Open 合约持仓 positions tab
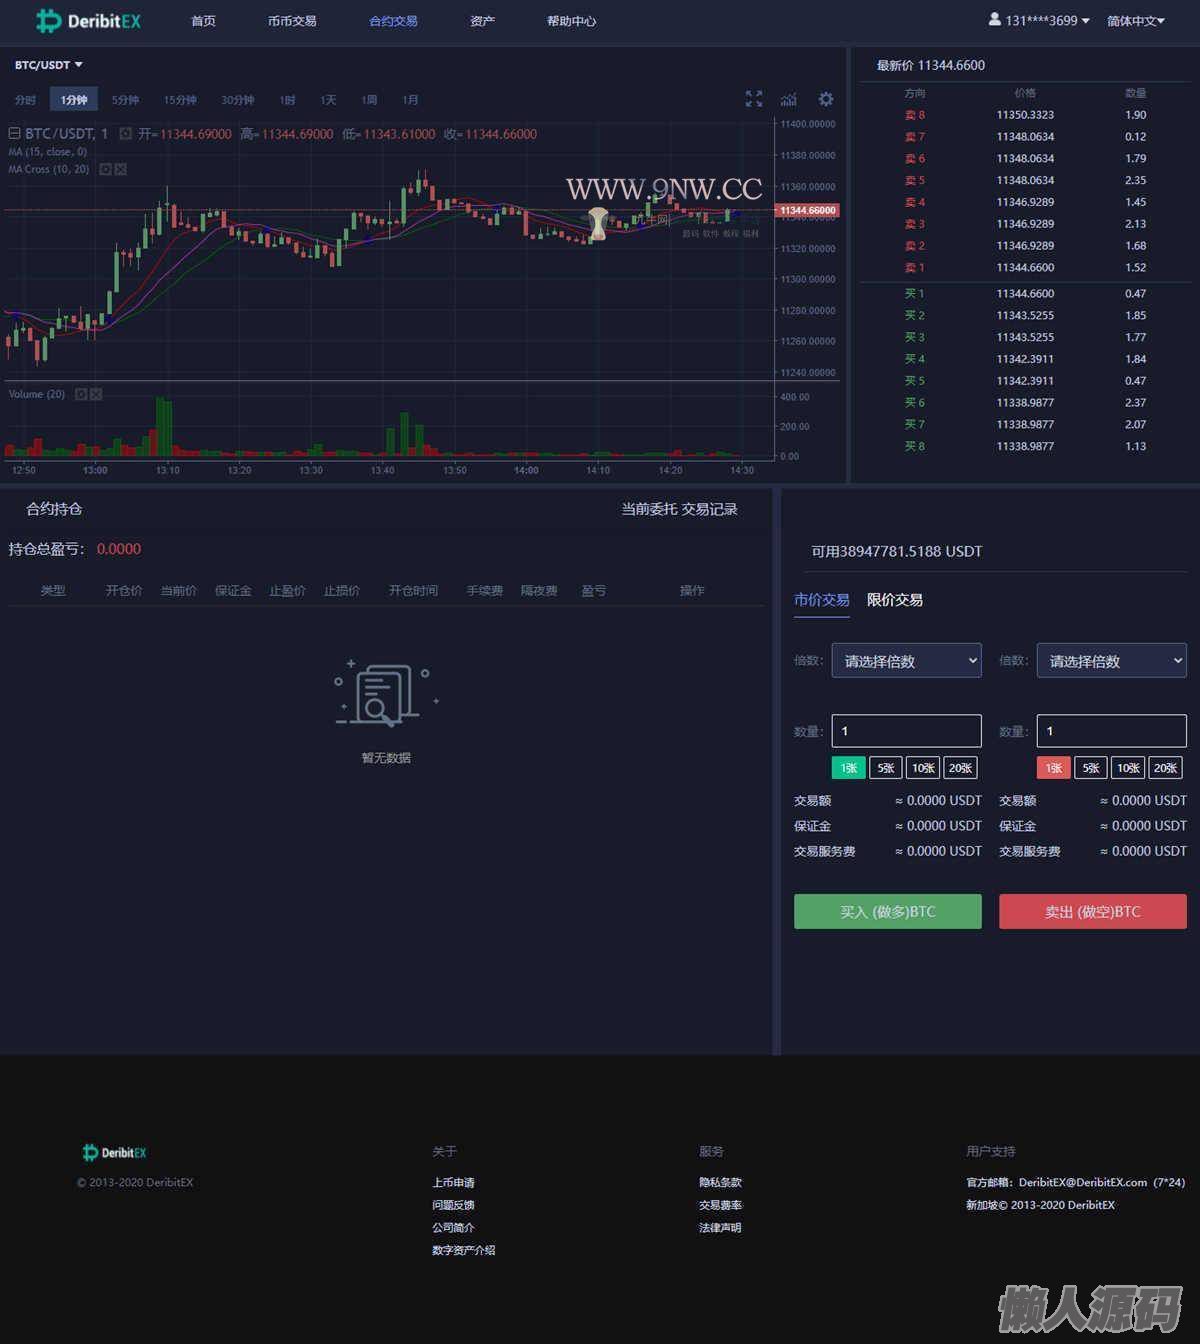Image resolution: width=1200 pixels, height=1344 pixels. tap(54, 509)
